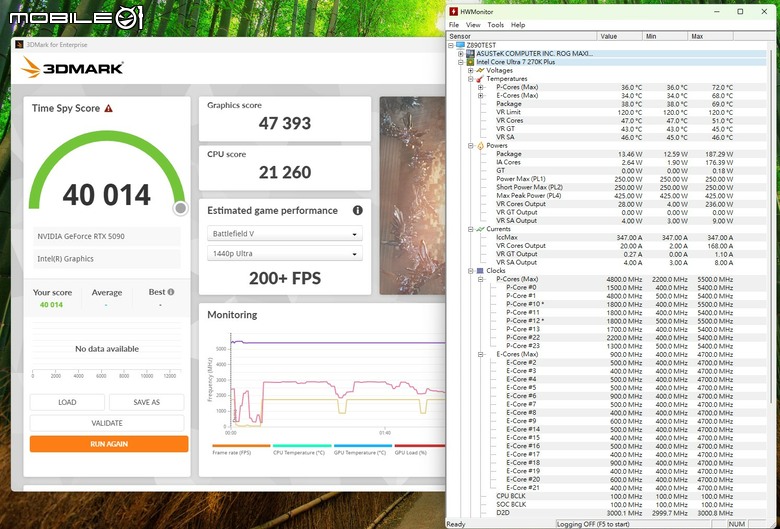Click the Estimated game performance info icon

coord(357,211)
